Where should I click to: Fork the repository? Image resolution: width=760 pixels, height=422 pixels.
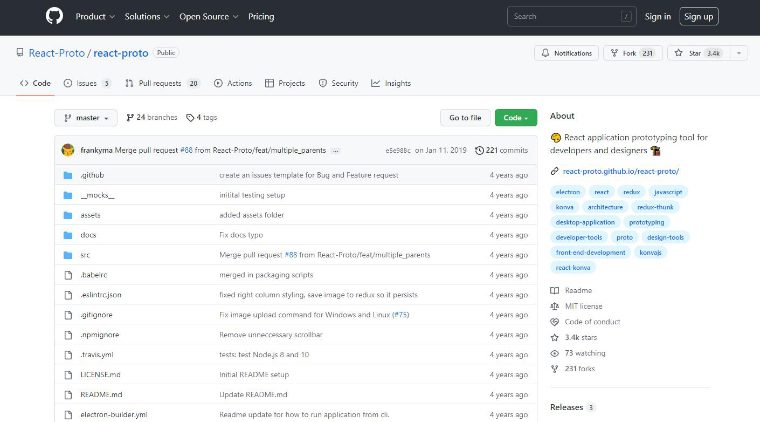point(633,53)
